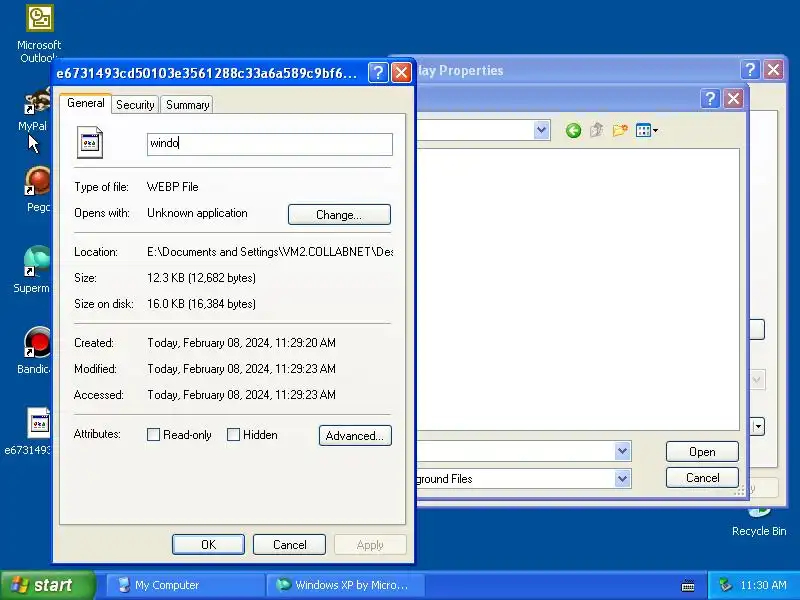Select the Bandicam desktop icon
Screen dimensions: 800x600
35,350
